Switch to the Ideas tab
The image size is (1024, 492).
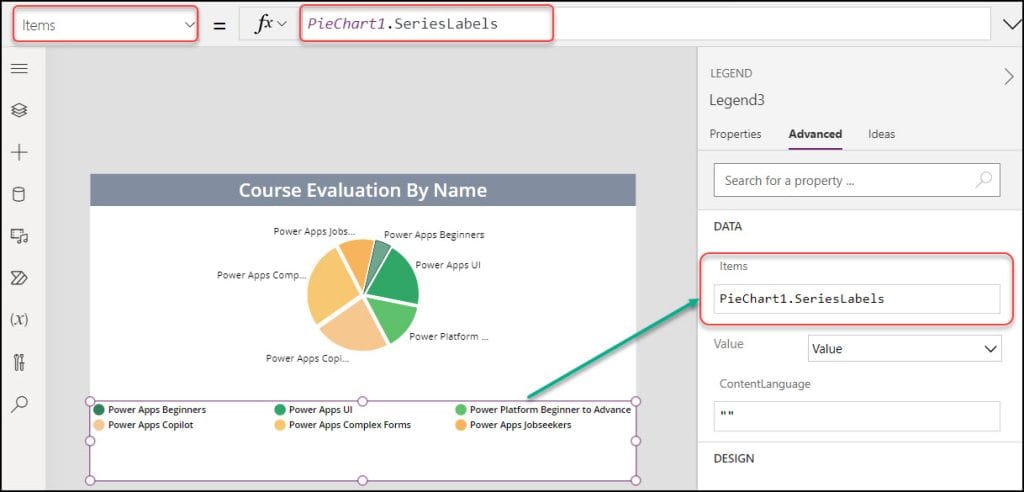(882, 134)
